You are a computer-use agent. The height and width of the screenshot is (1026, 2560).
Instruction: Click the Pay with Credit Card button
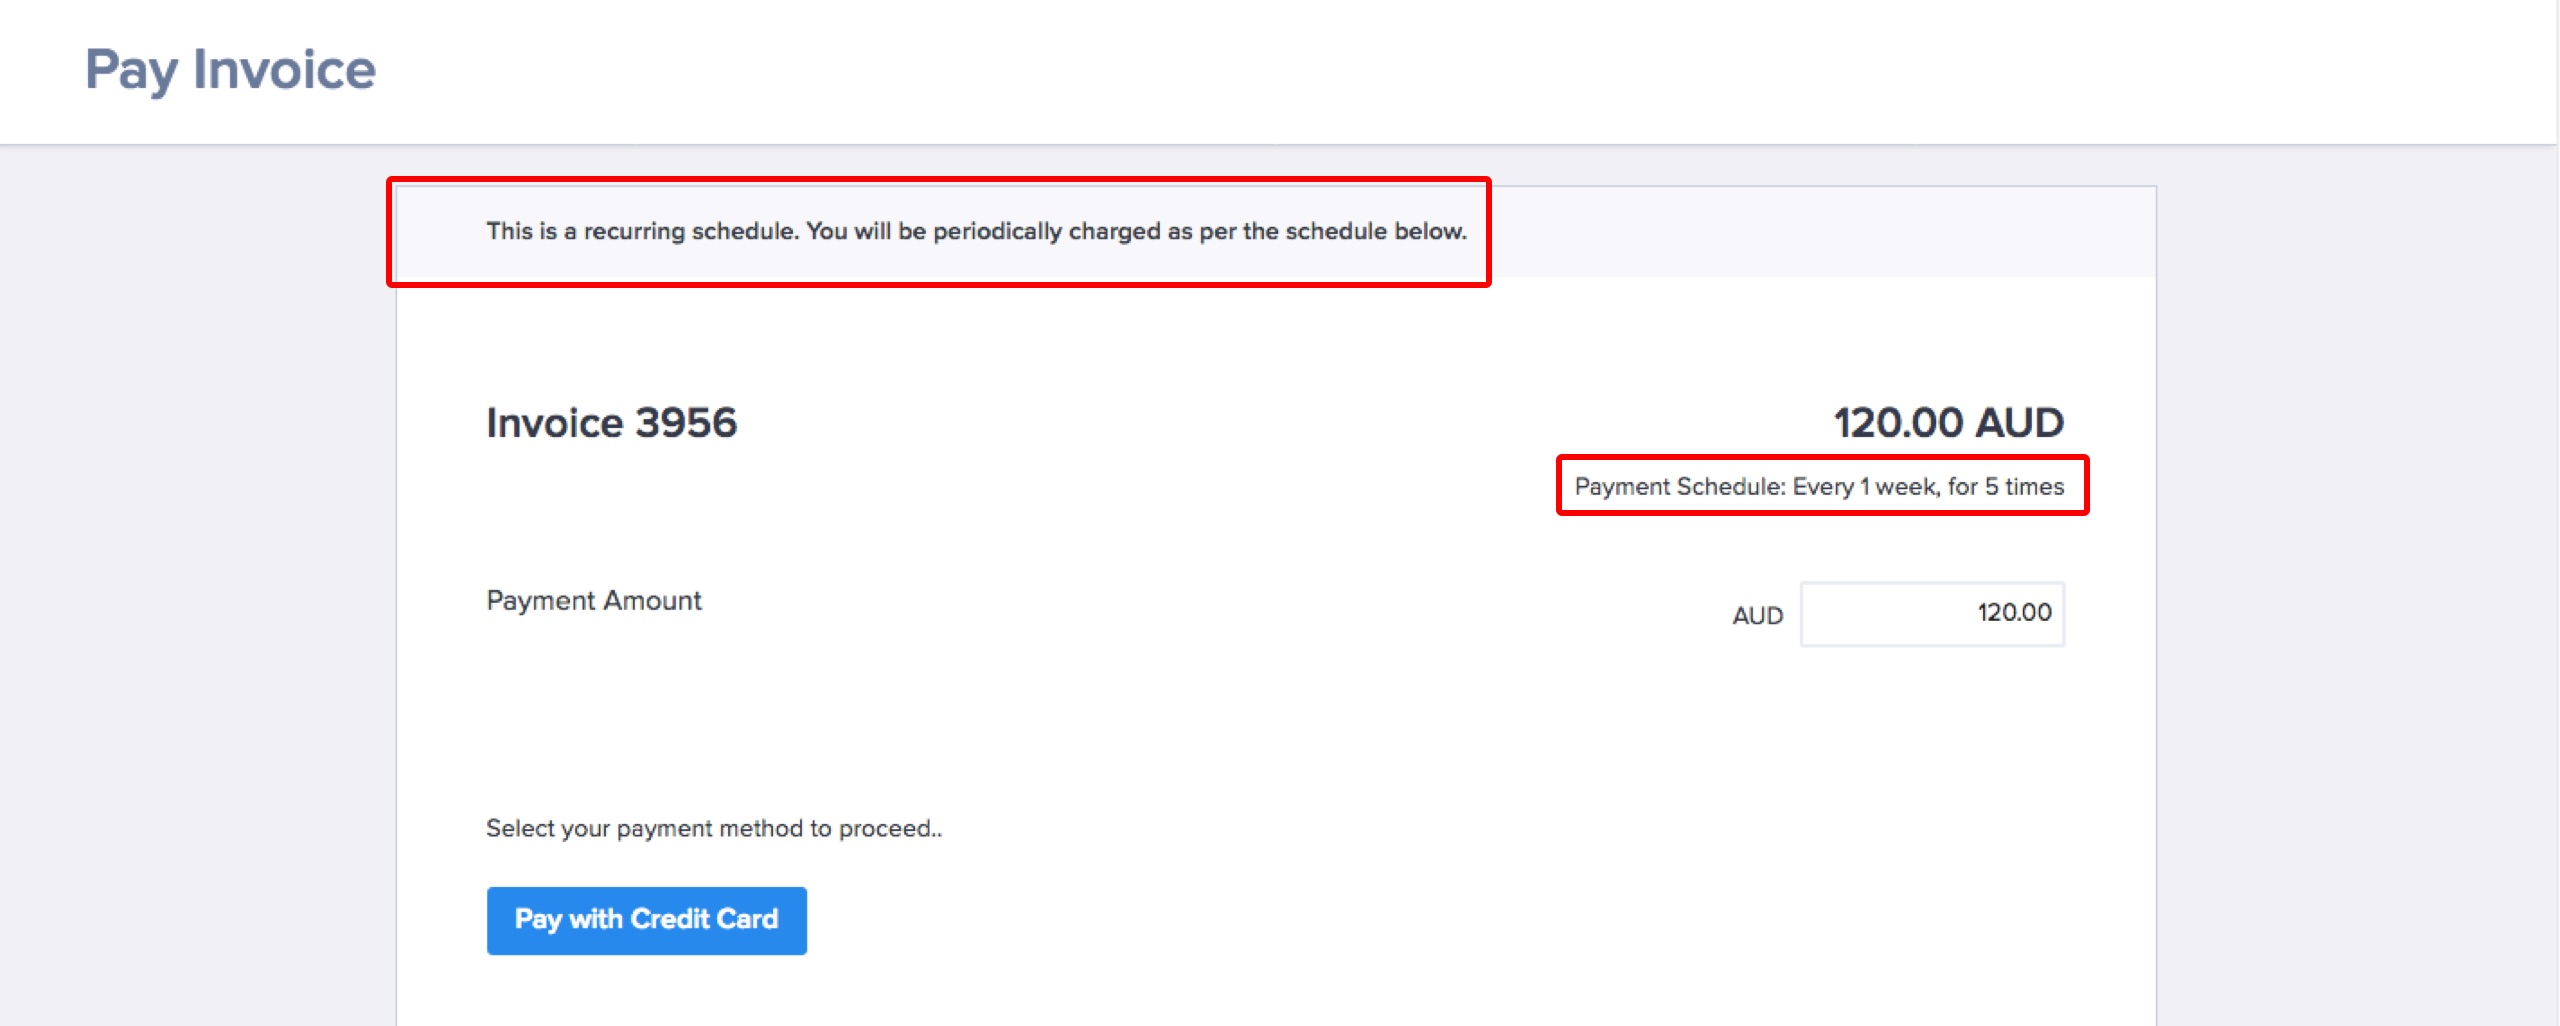[x=646, y=920]
